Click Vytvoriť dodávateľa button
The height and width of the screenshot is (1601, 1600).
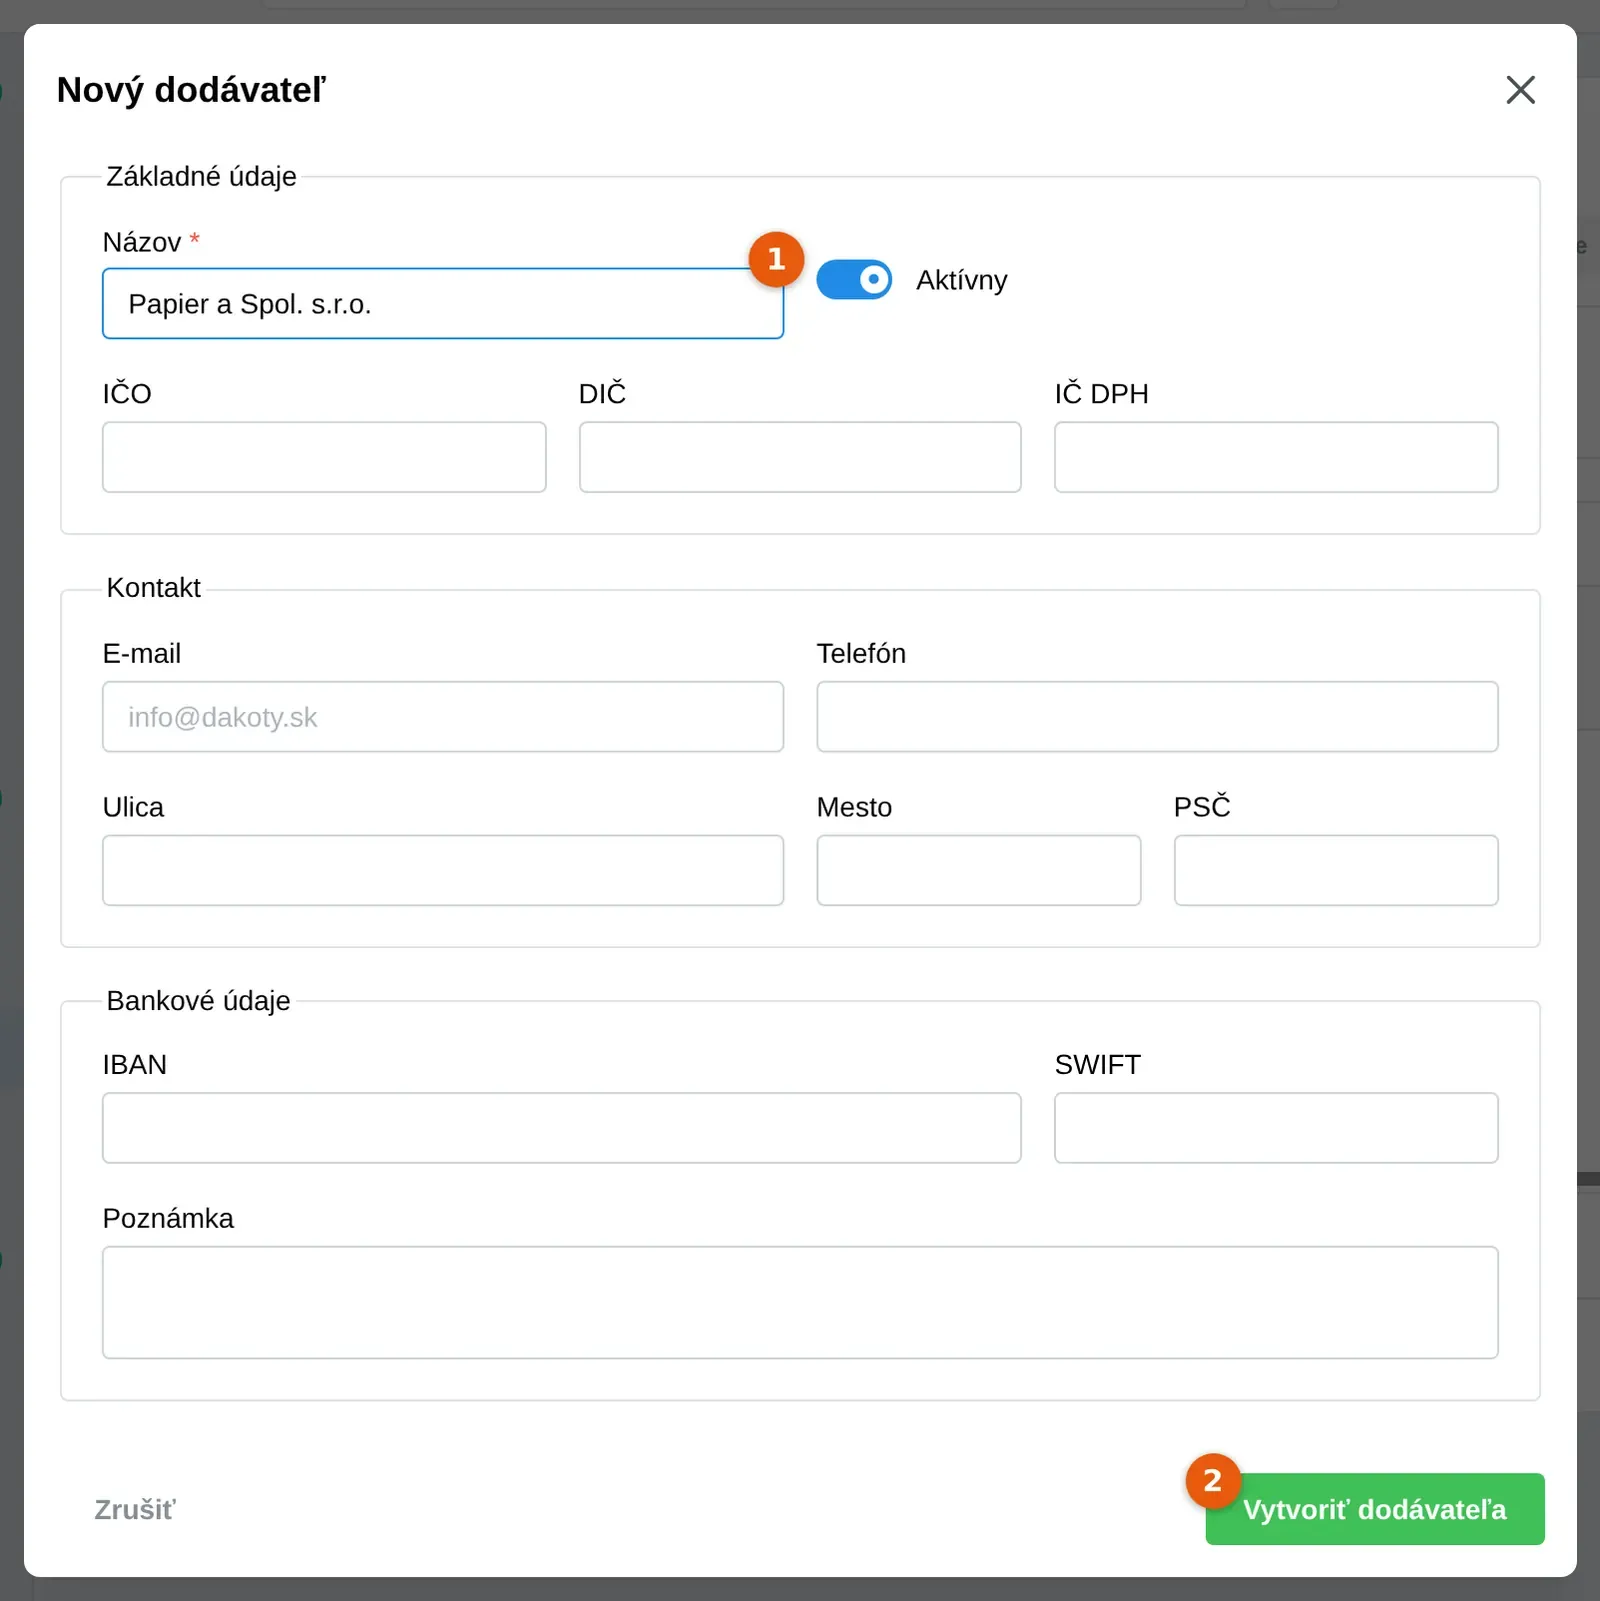tap(1375, 1509)
